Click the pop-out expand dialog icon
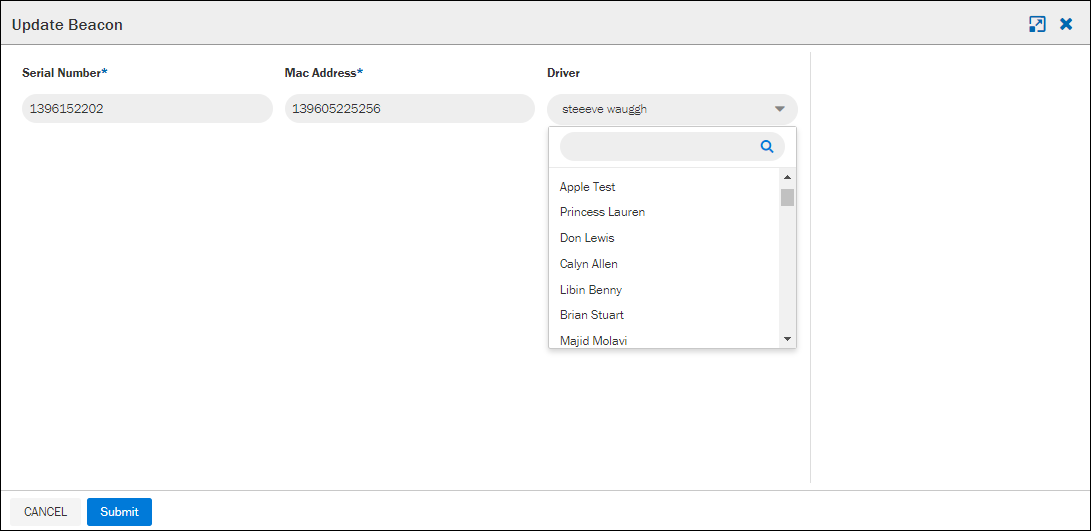Viewport: 1091px width, 531px height. [x=1037, y=24]
